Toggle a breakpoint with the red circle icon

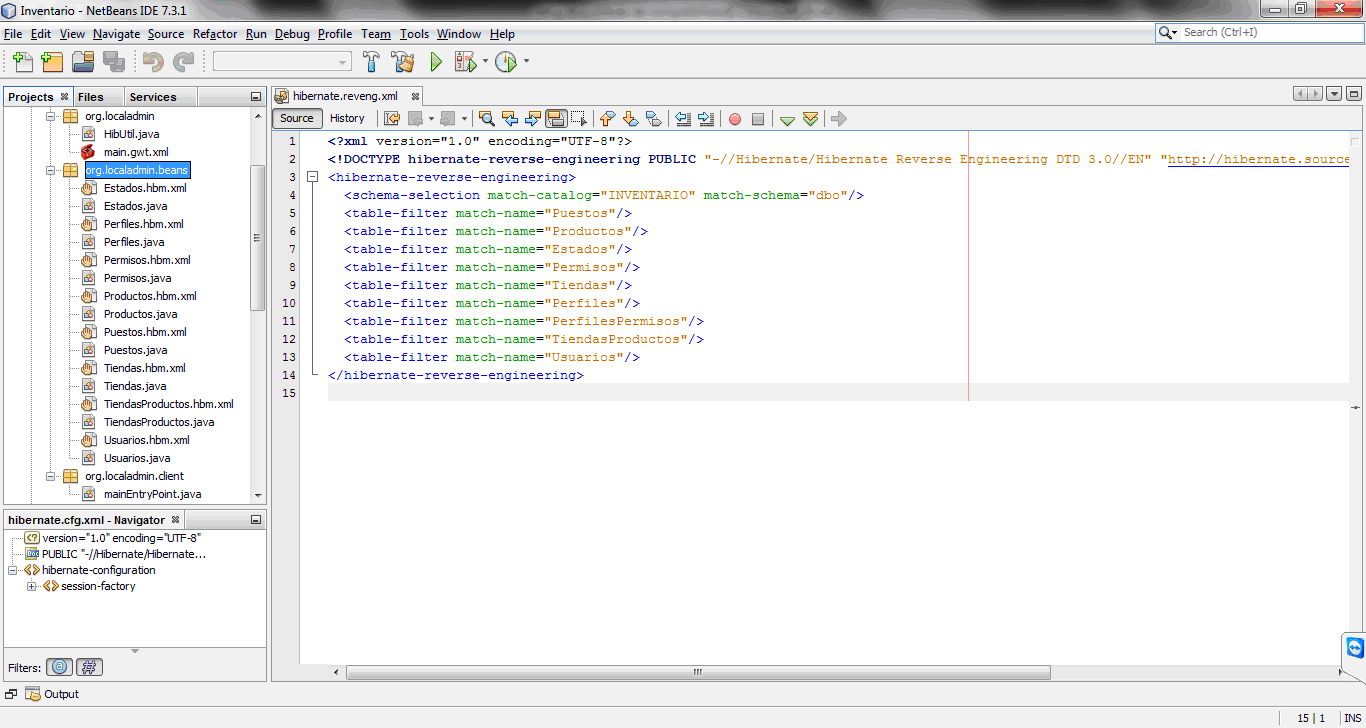pyautogui.click(x=734, y=118)
